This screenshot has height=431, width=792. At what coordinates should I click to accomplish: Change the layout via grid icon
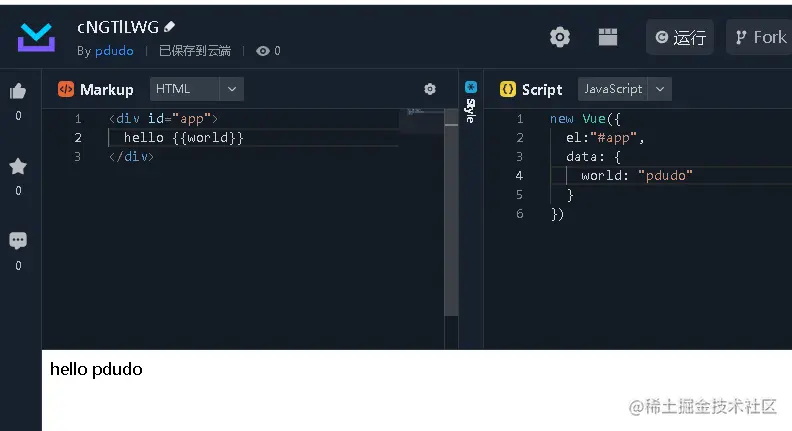pyautogui.click(x=608, y=37)
